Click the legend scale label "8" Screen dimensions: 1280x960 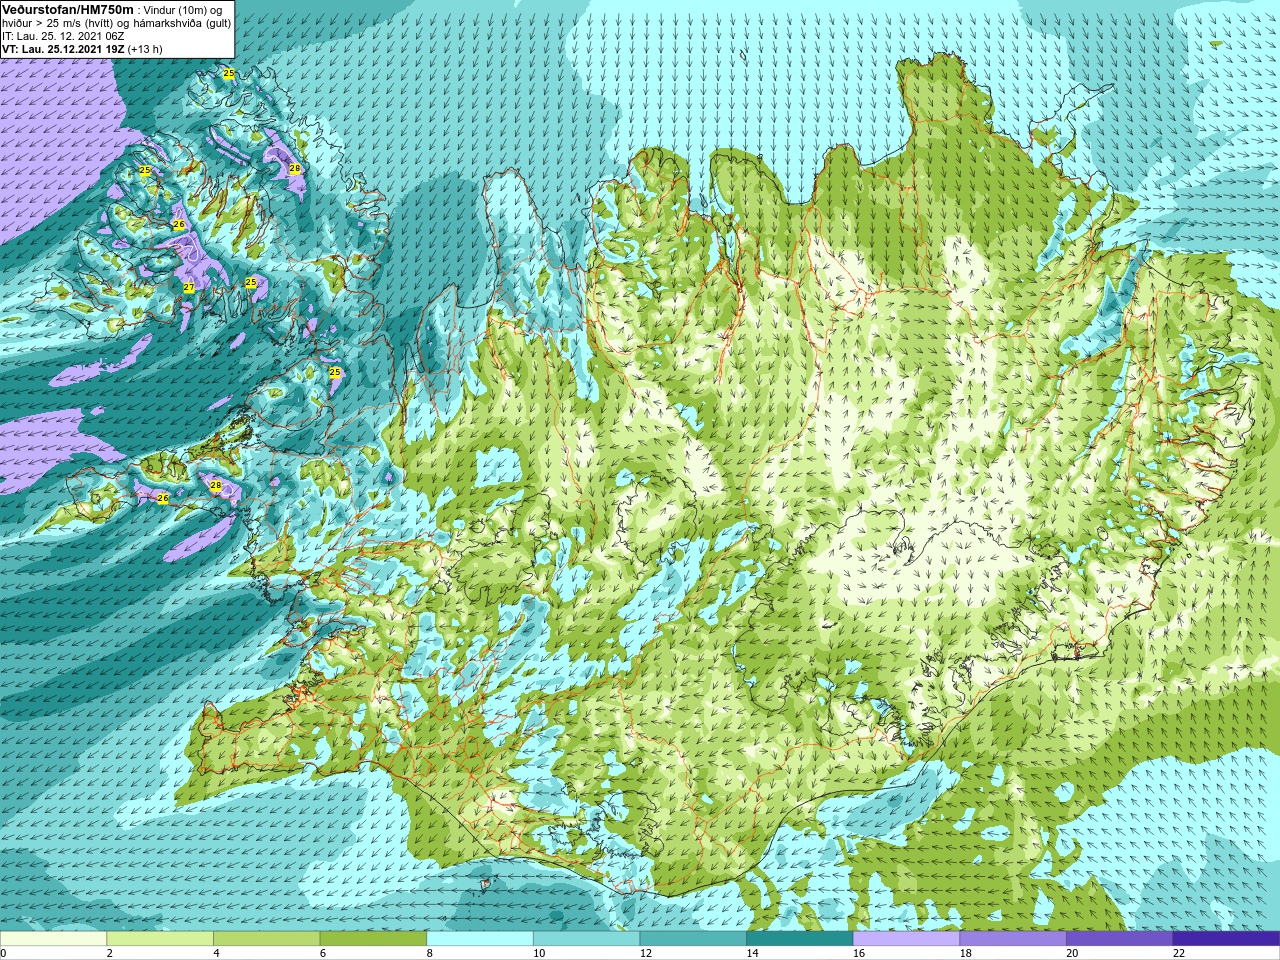pyautogui.click(x=430, y=953)
